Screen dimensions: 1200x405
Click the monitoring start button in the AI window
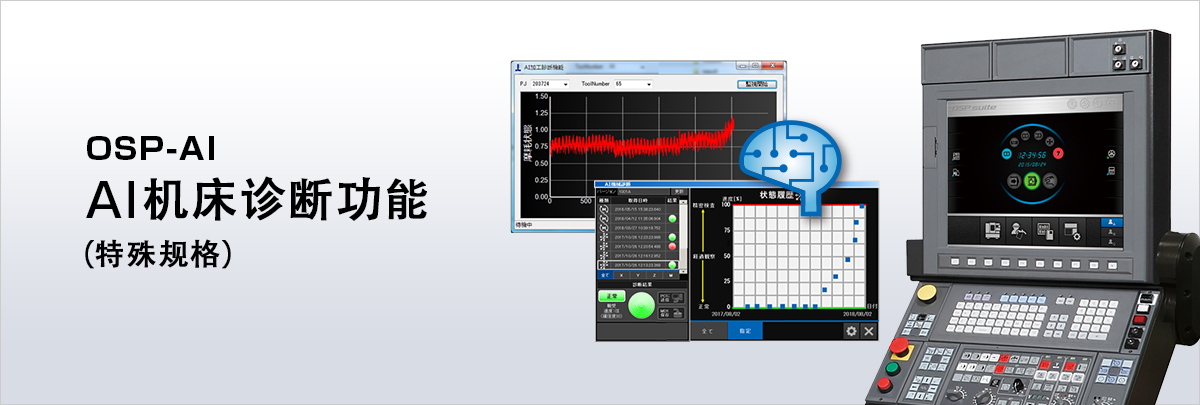point(758,84)
